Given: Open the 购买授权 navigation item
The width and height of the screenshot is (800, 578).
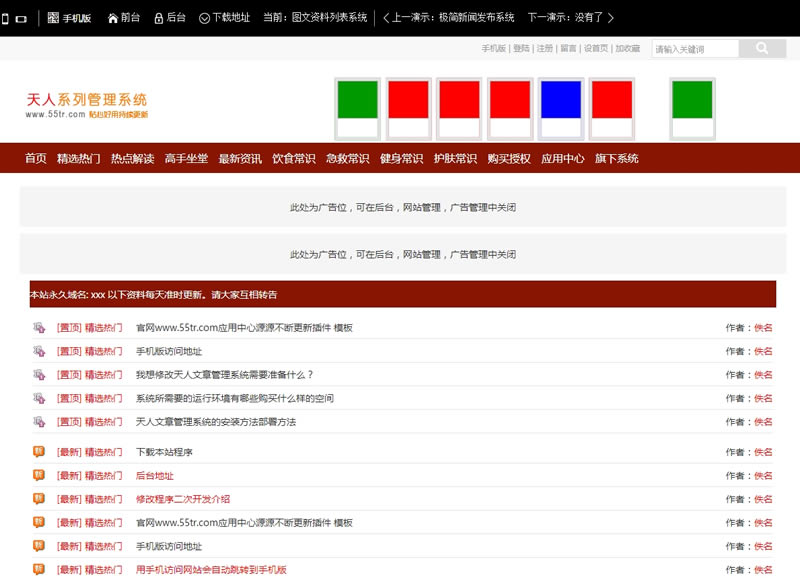Looking at the screenshot, I should click(509, 158).
